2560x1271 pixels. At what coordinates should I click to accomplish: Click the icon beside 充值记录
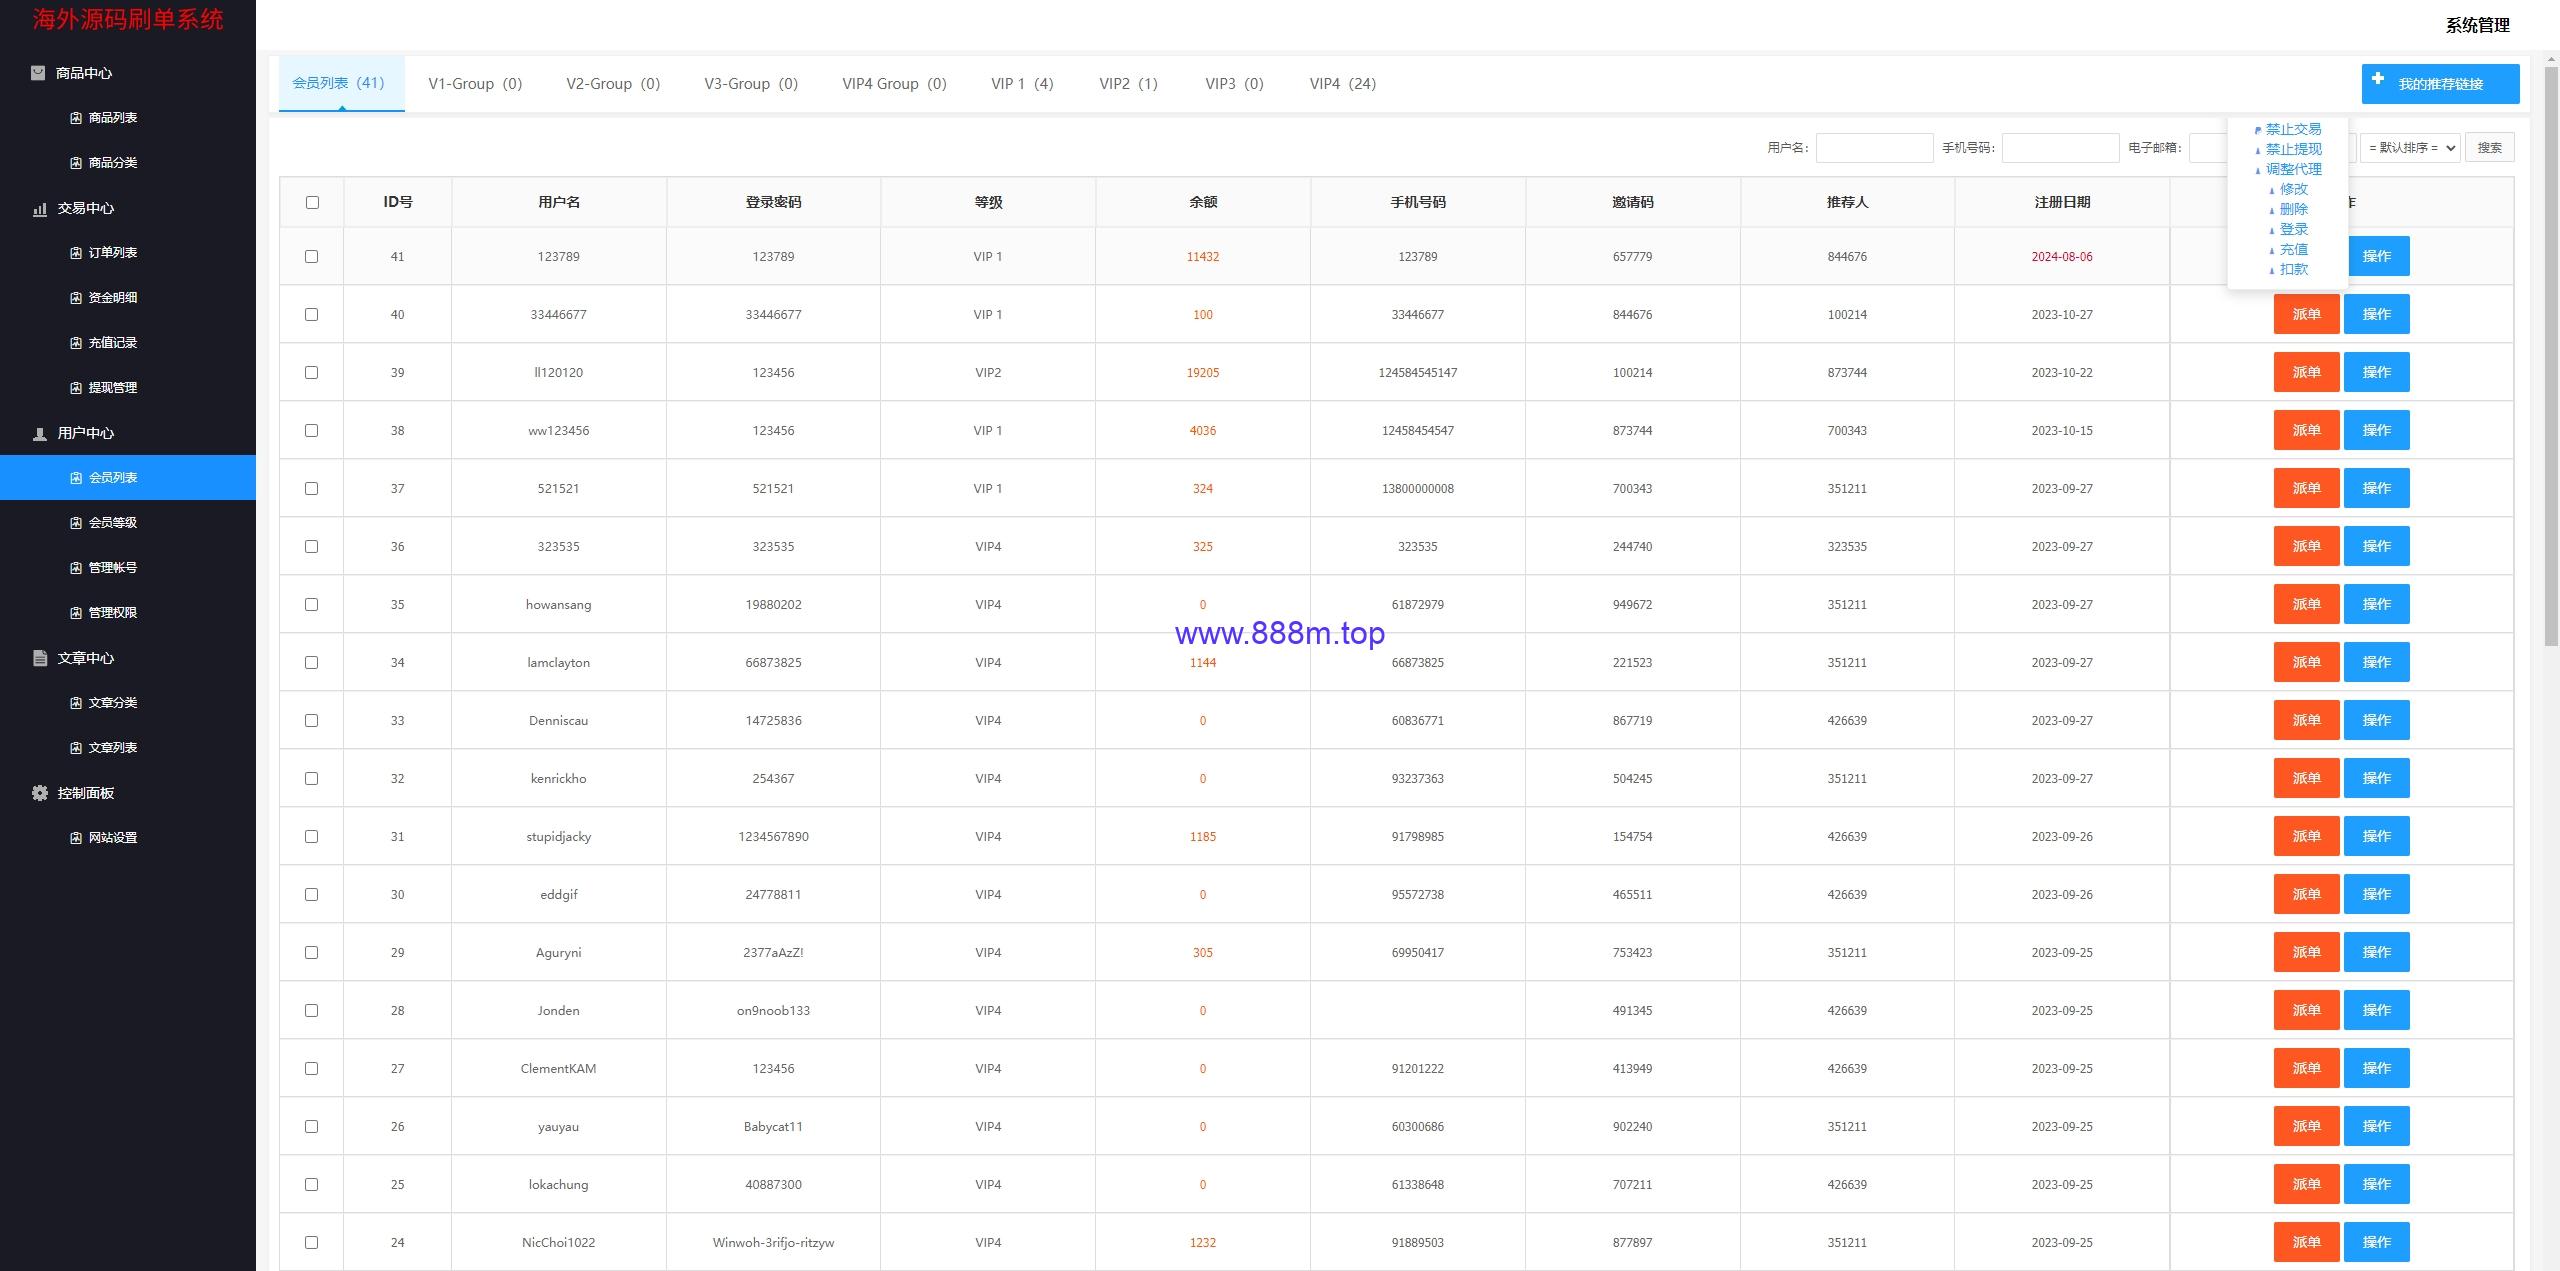tap(76, 343)
